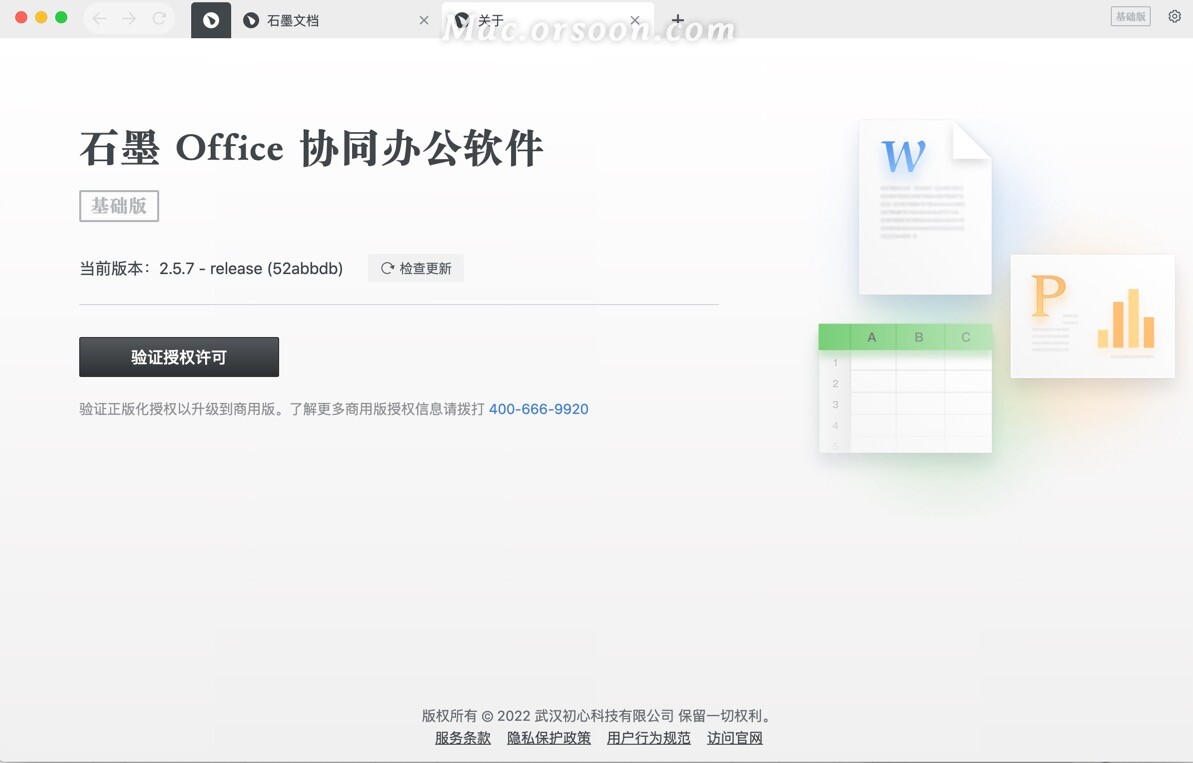Add a new tab with plus icon
1193x763 pixels.
tap(678, 20)
